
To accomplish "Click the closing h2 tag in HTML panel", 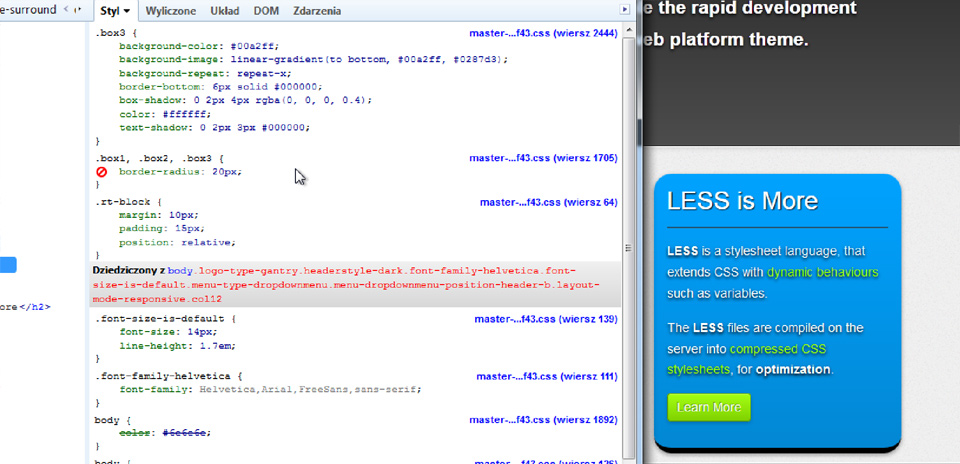I will [x=36, y=307].
